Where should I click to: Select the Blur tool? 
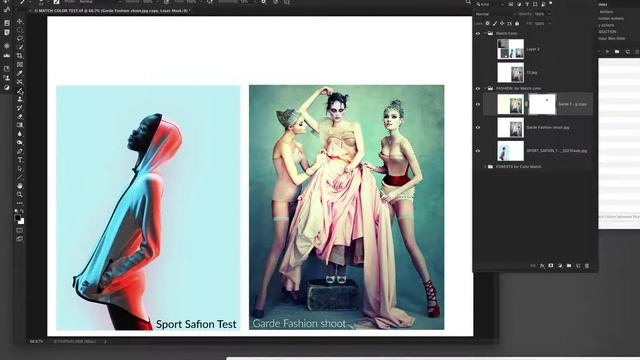(20, 133)
